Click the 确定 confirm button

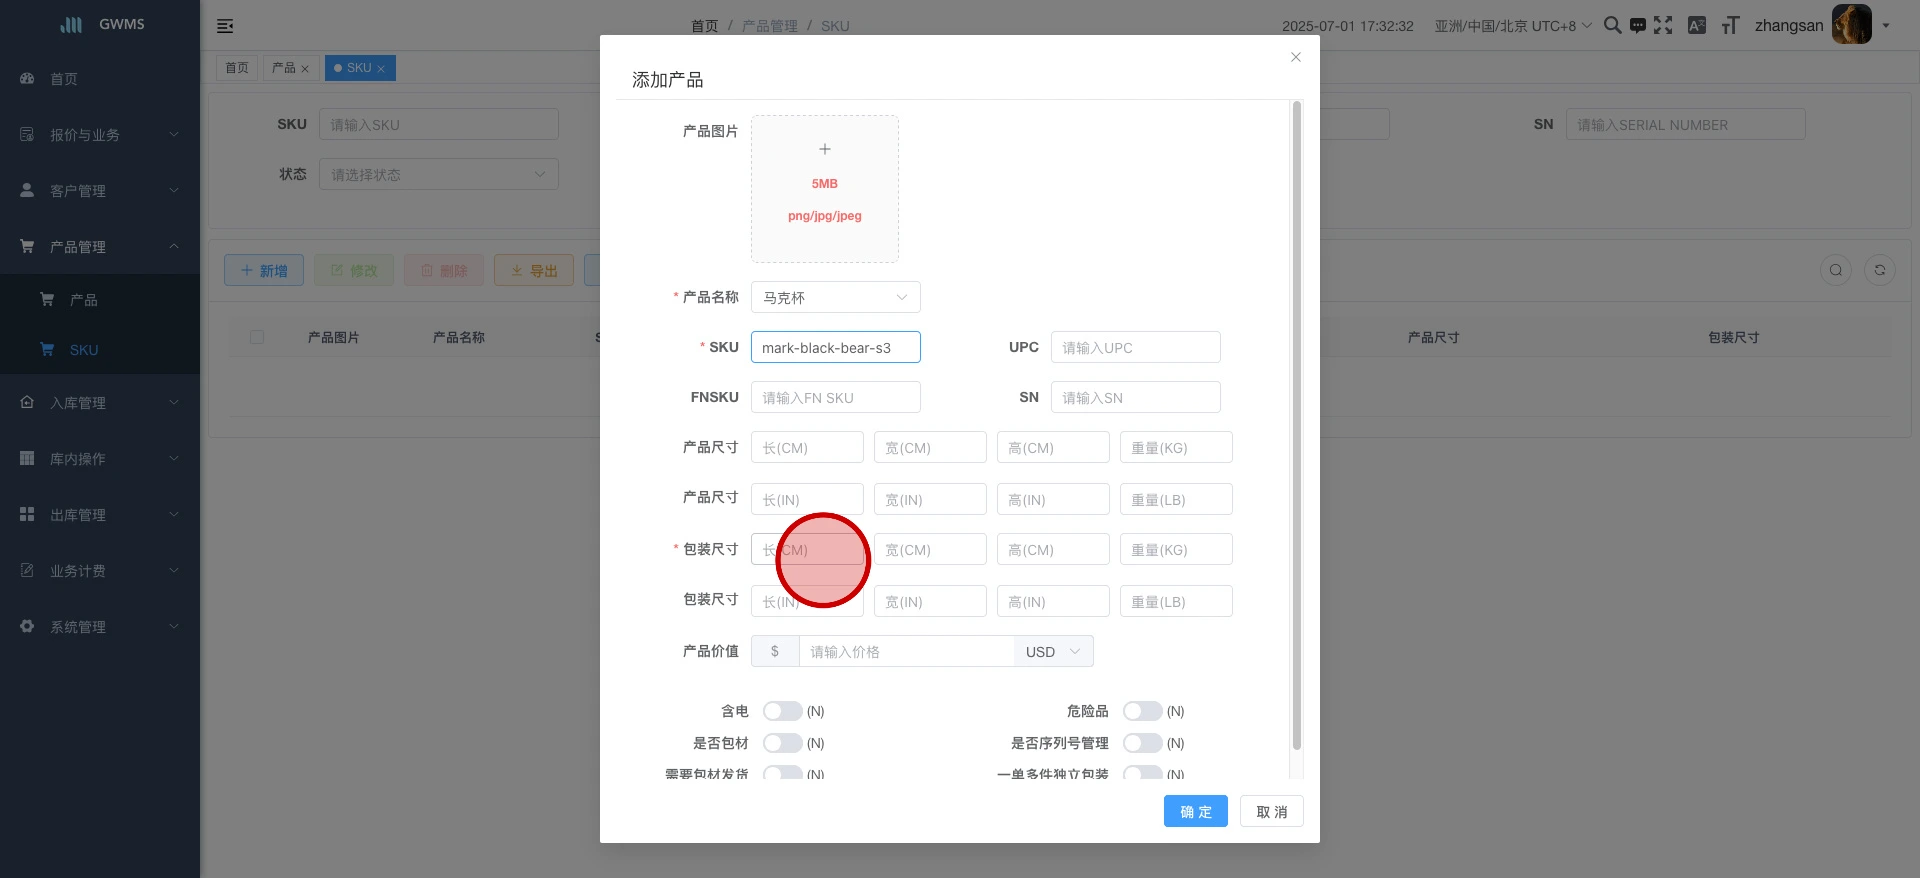click(1195, 811)
